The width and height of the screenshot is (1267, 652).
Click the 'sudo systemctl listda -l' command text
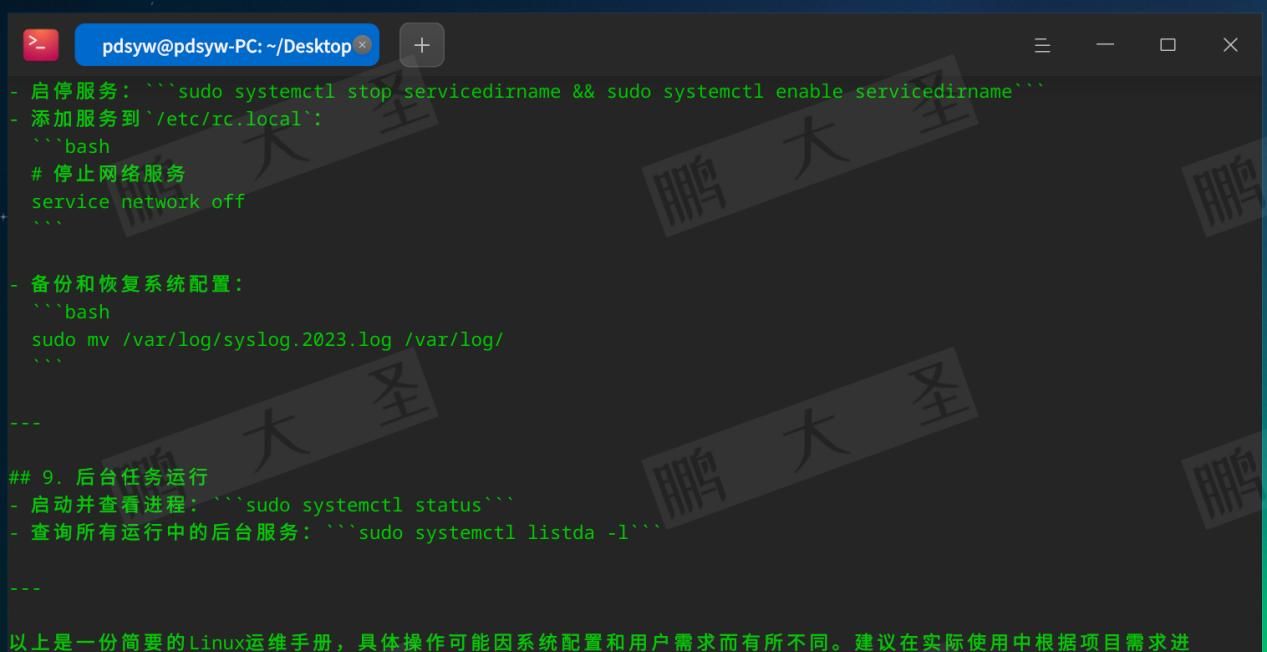point(494,533)
